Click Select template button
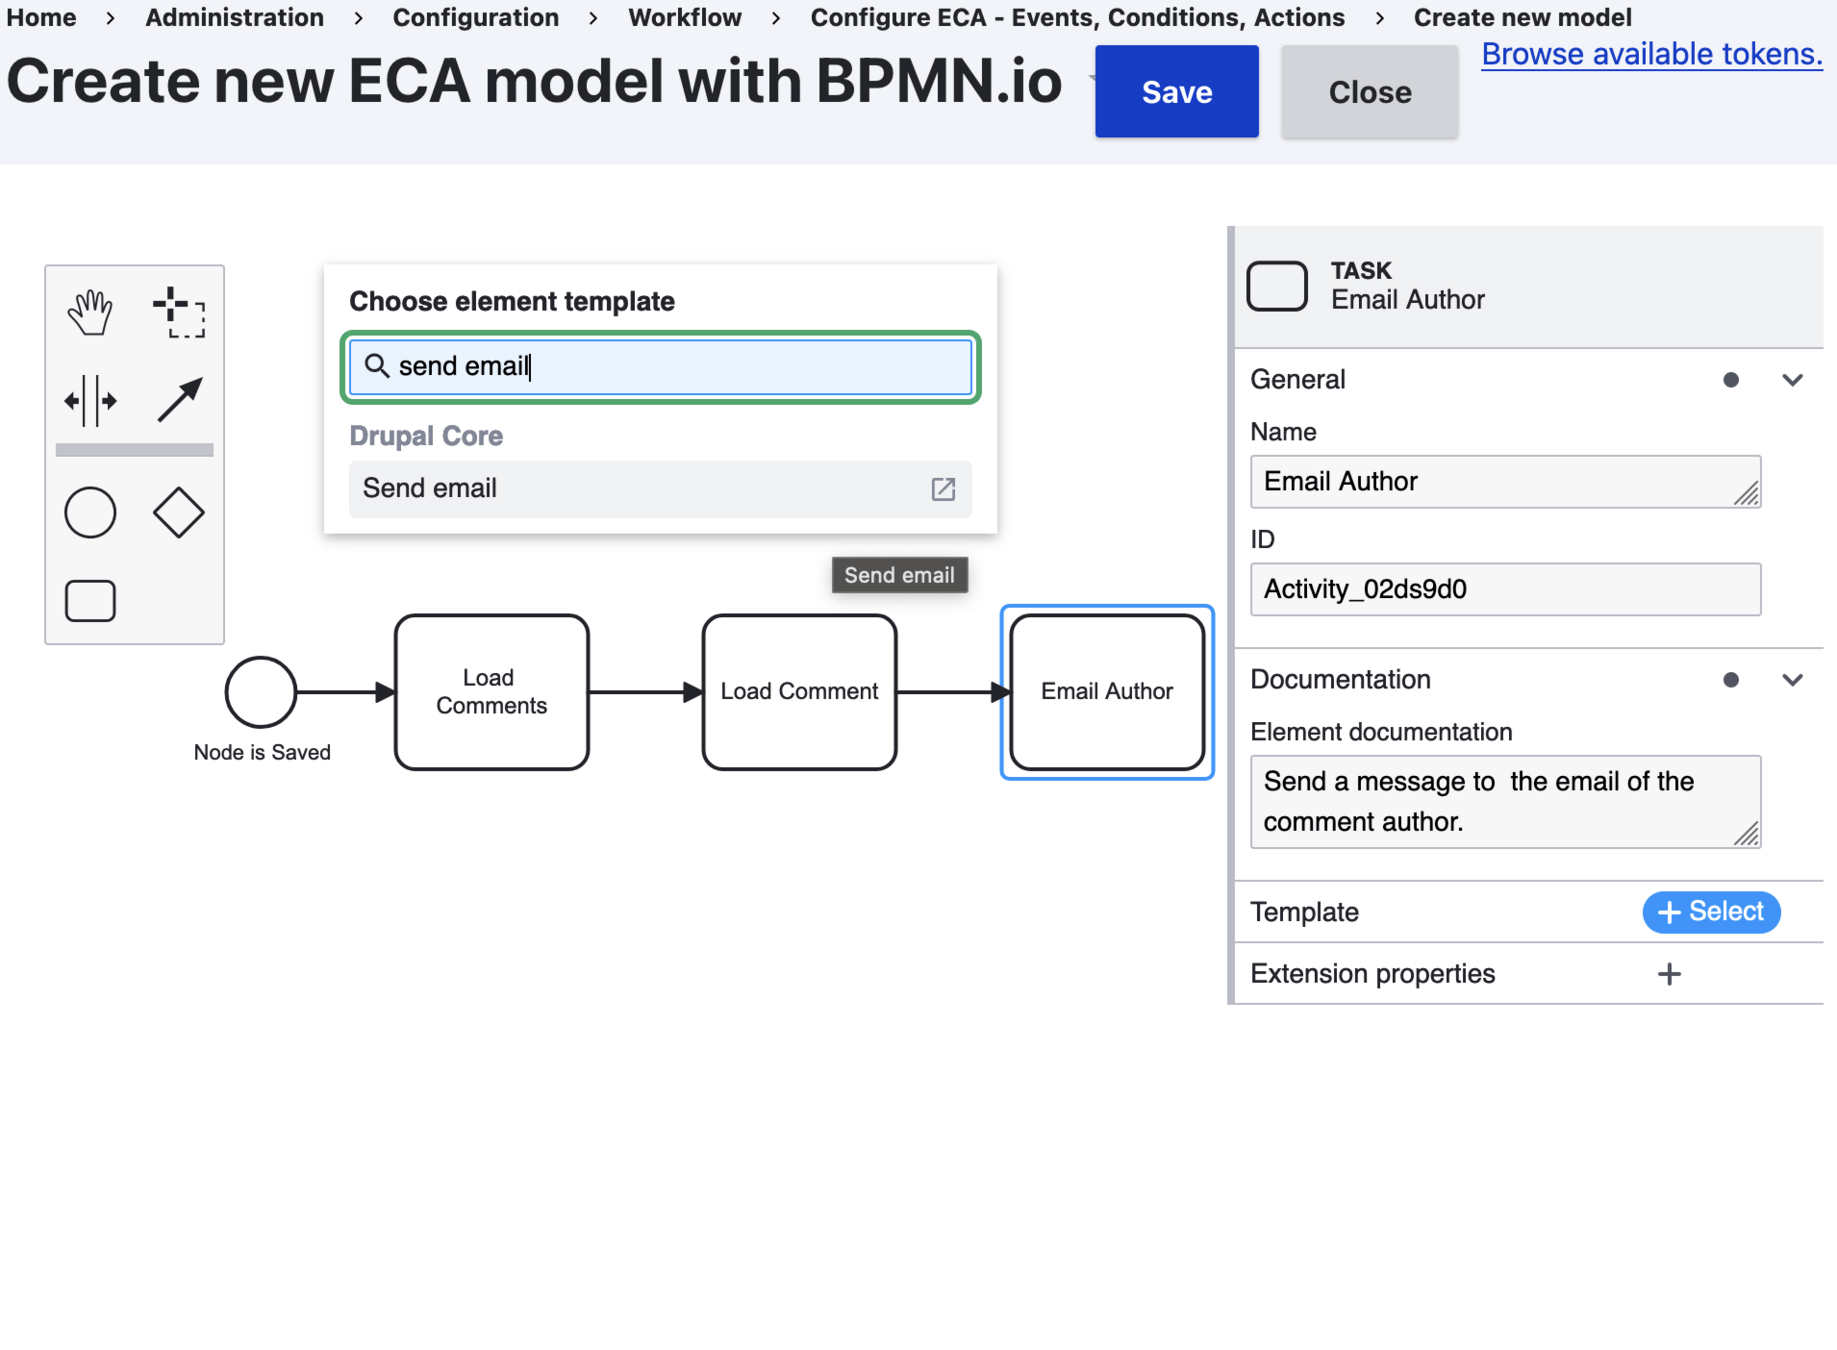 click(x=1711, y=912)
